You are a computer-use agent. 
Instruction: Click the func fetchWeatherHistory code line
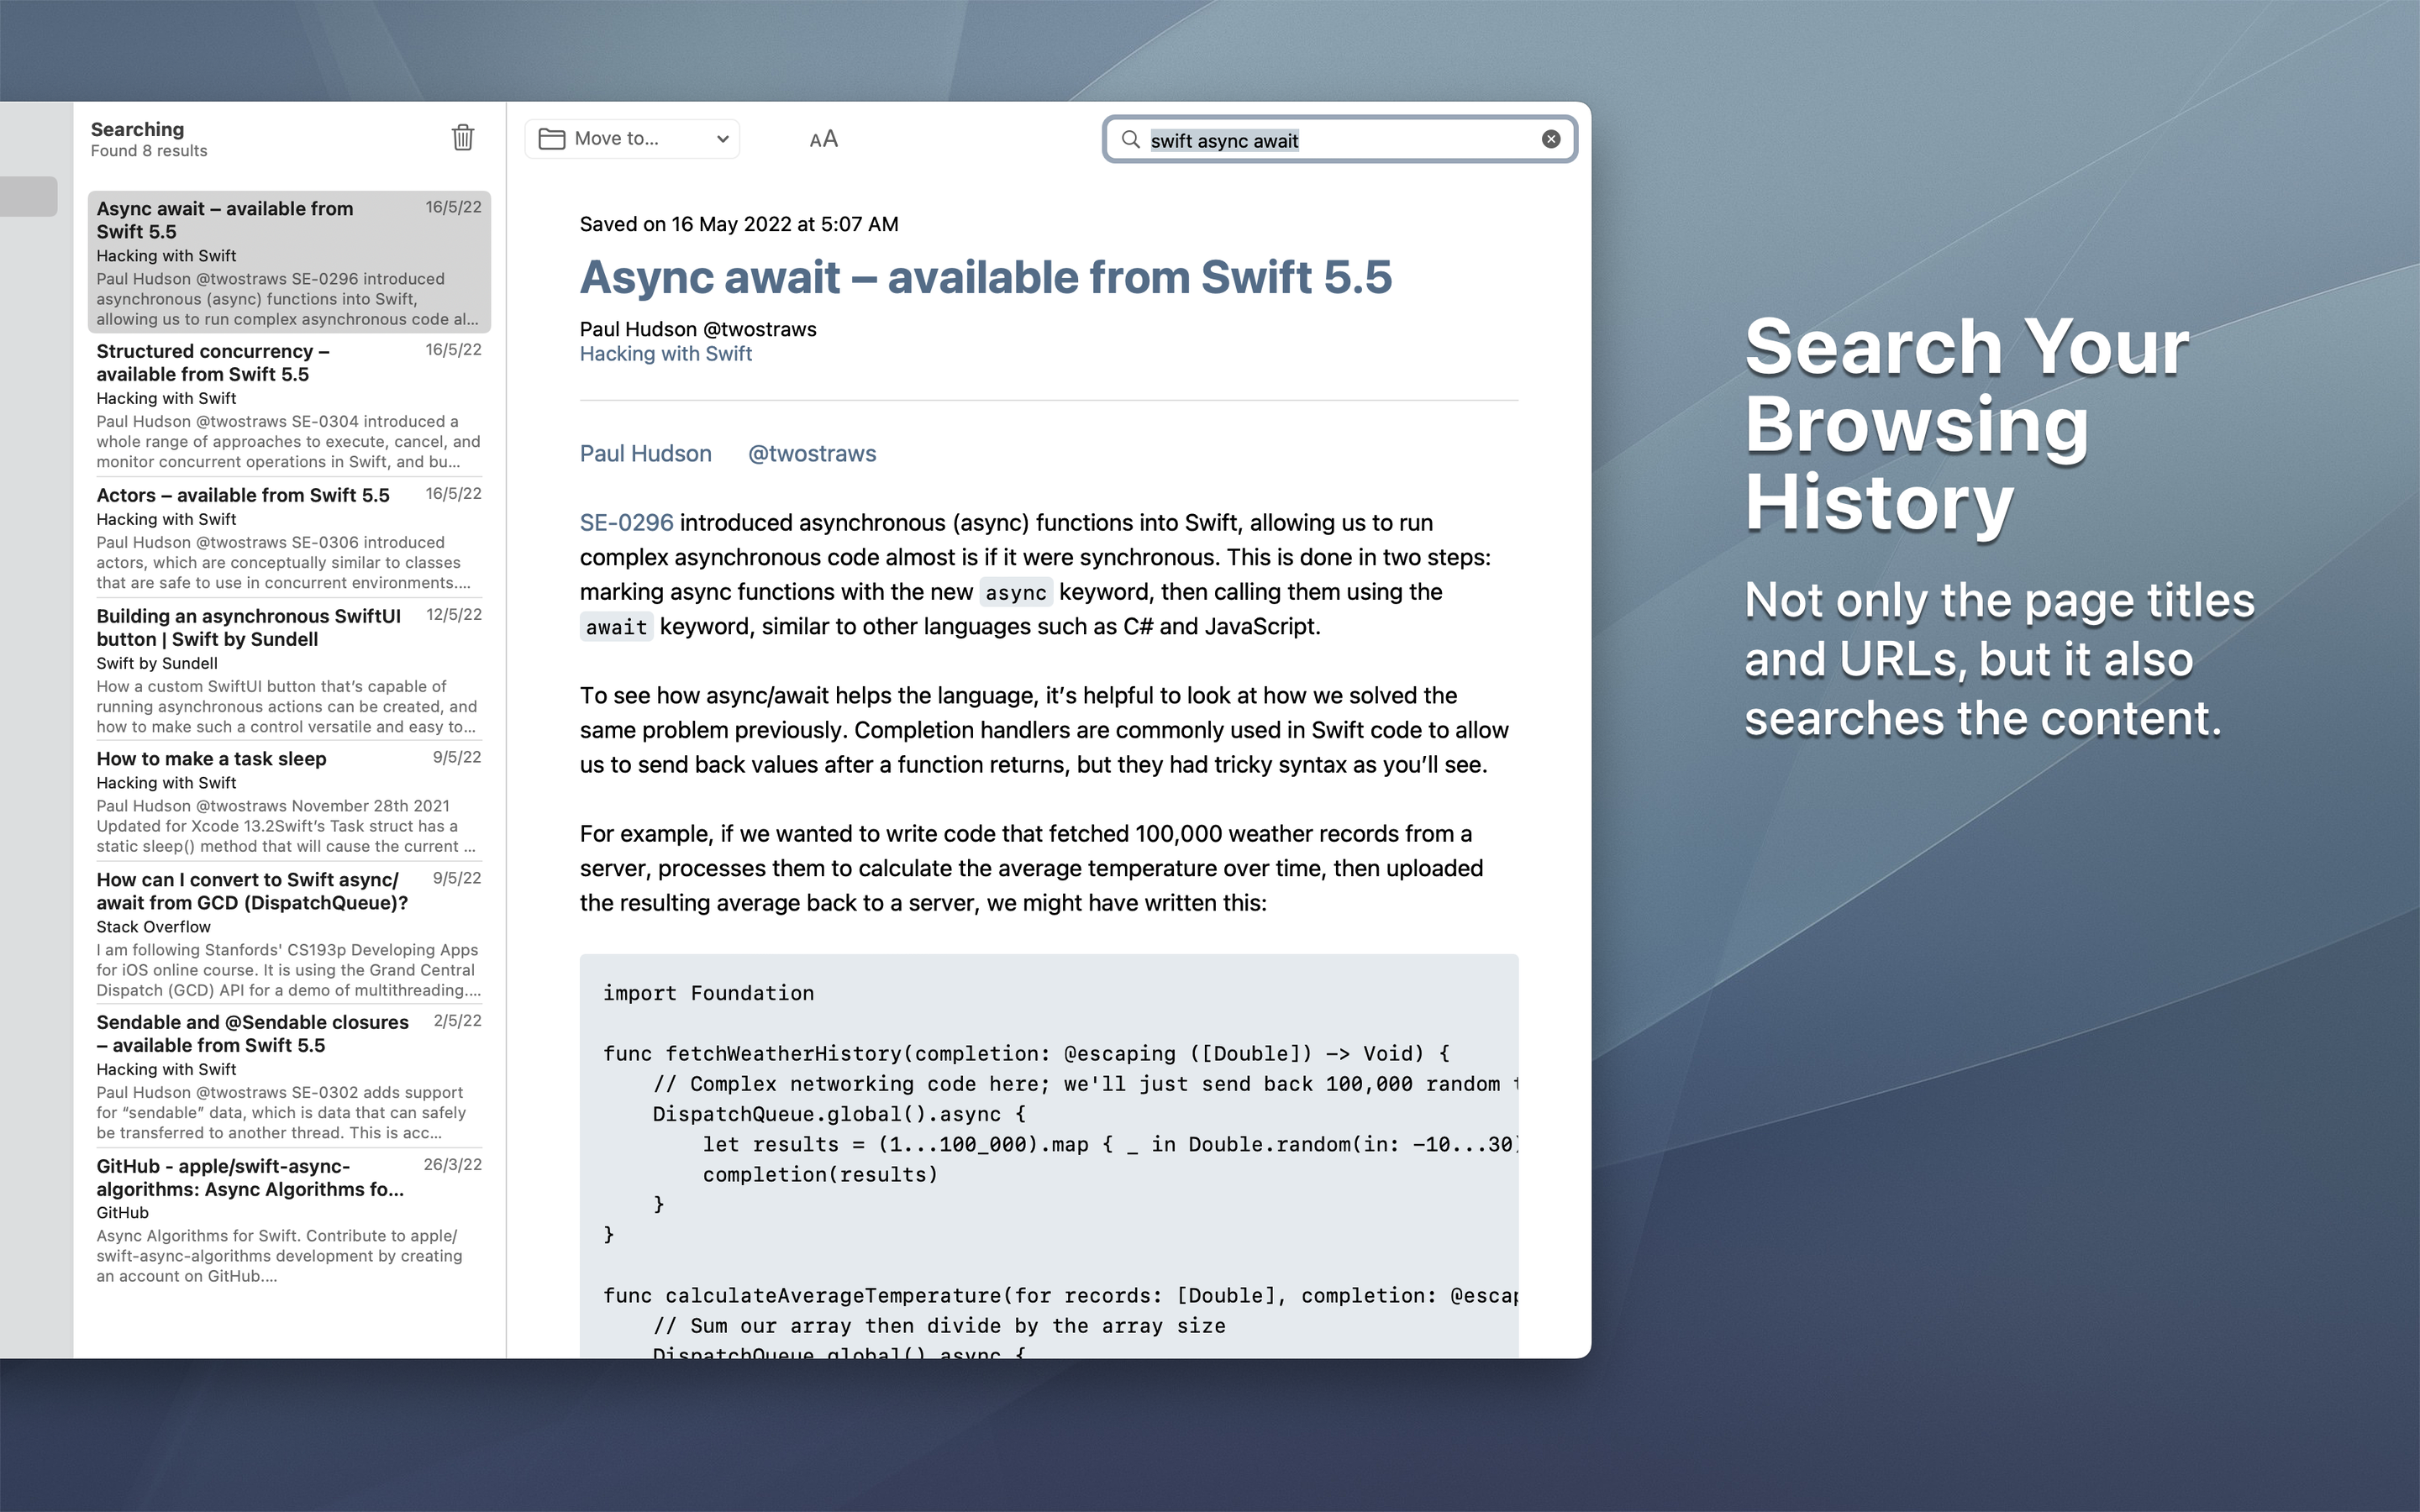tap(1026, 1053)
